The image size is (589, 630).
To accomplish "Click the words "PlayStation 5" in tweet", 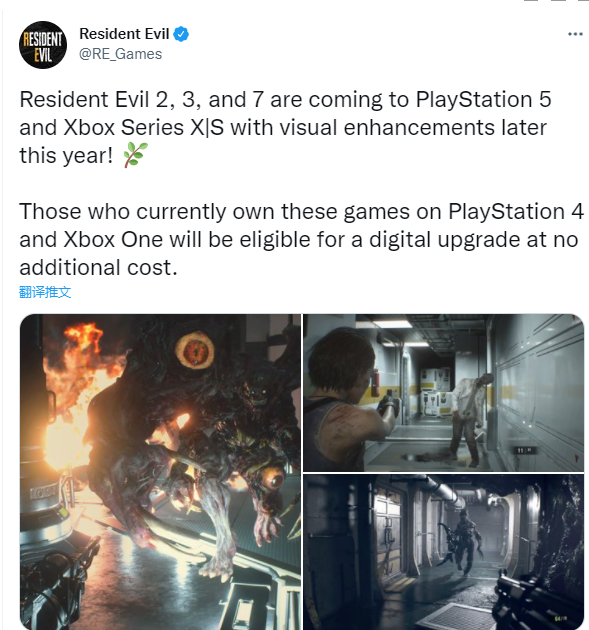I will coord(483,100).
